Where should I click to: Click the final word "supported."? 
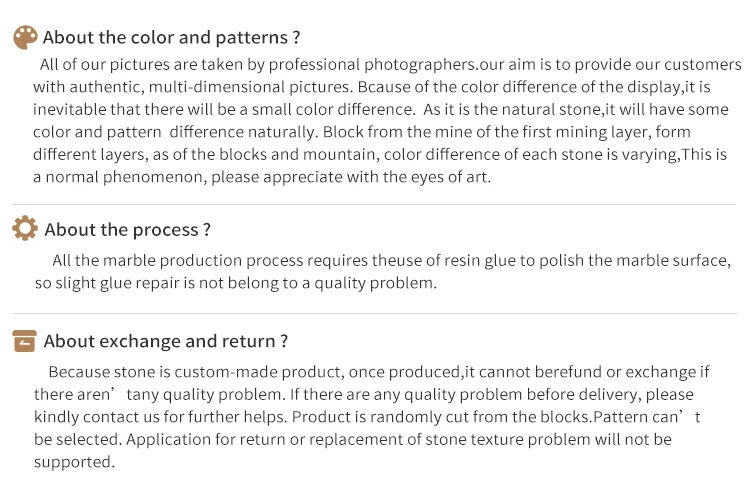coord(74,462)
